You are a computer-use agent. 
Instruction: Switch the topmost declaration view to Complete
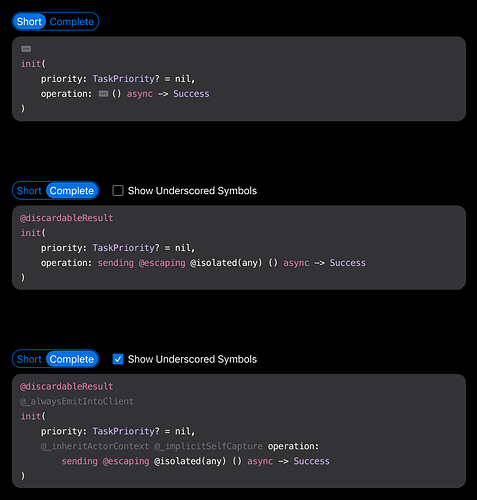coord(72,22)
